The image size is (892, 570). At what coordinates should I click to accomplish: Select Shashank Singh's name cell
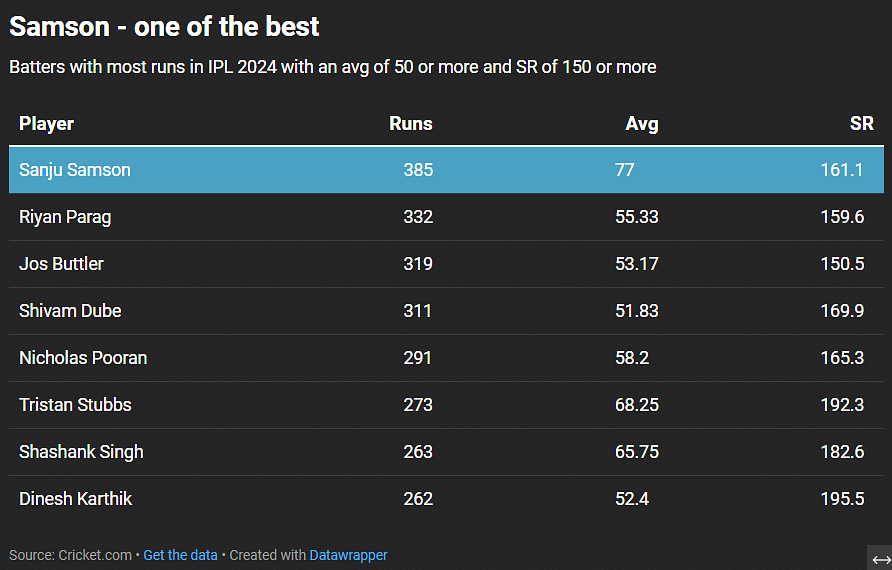coord(81,452)
